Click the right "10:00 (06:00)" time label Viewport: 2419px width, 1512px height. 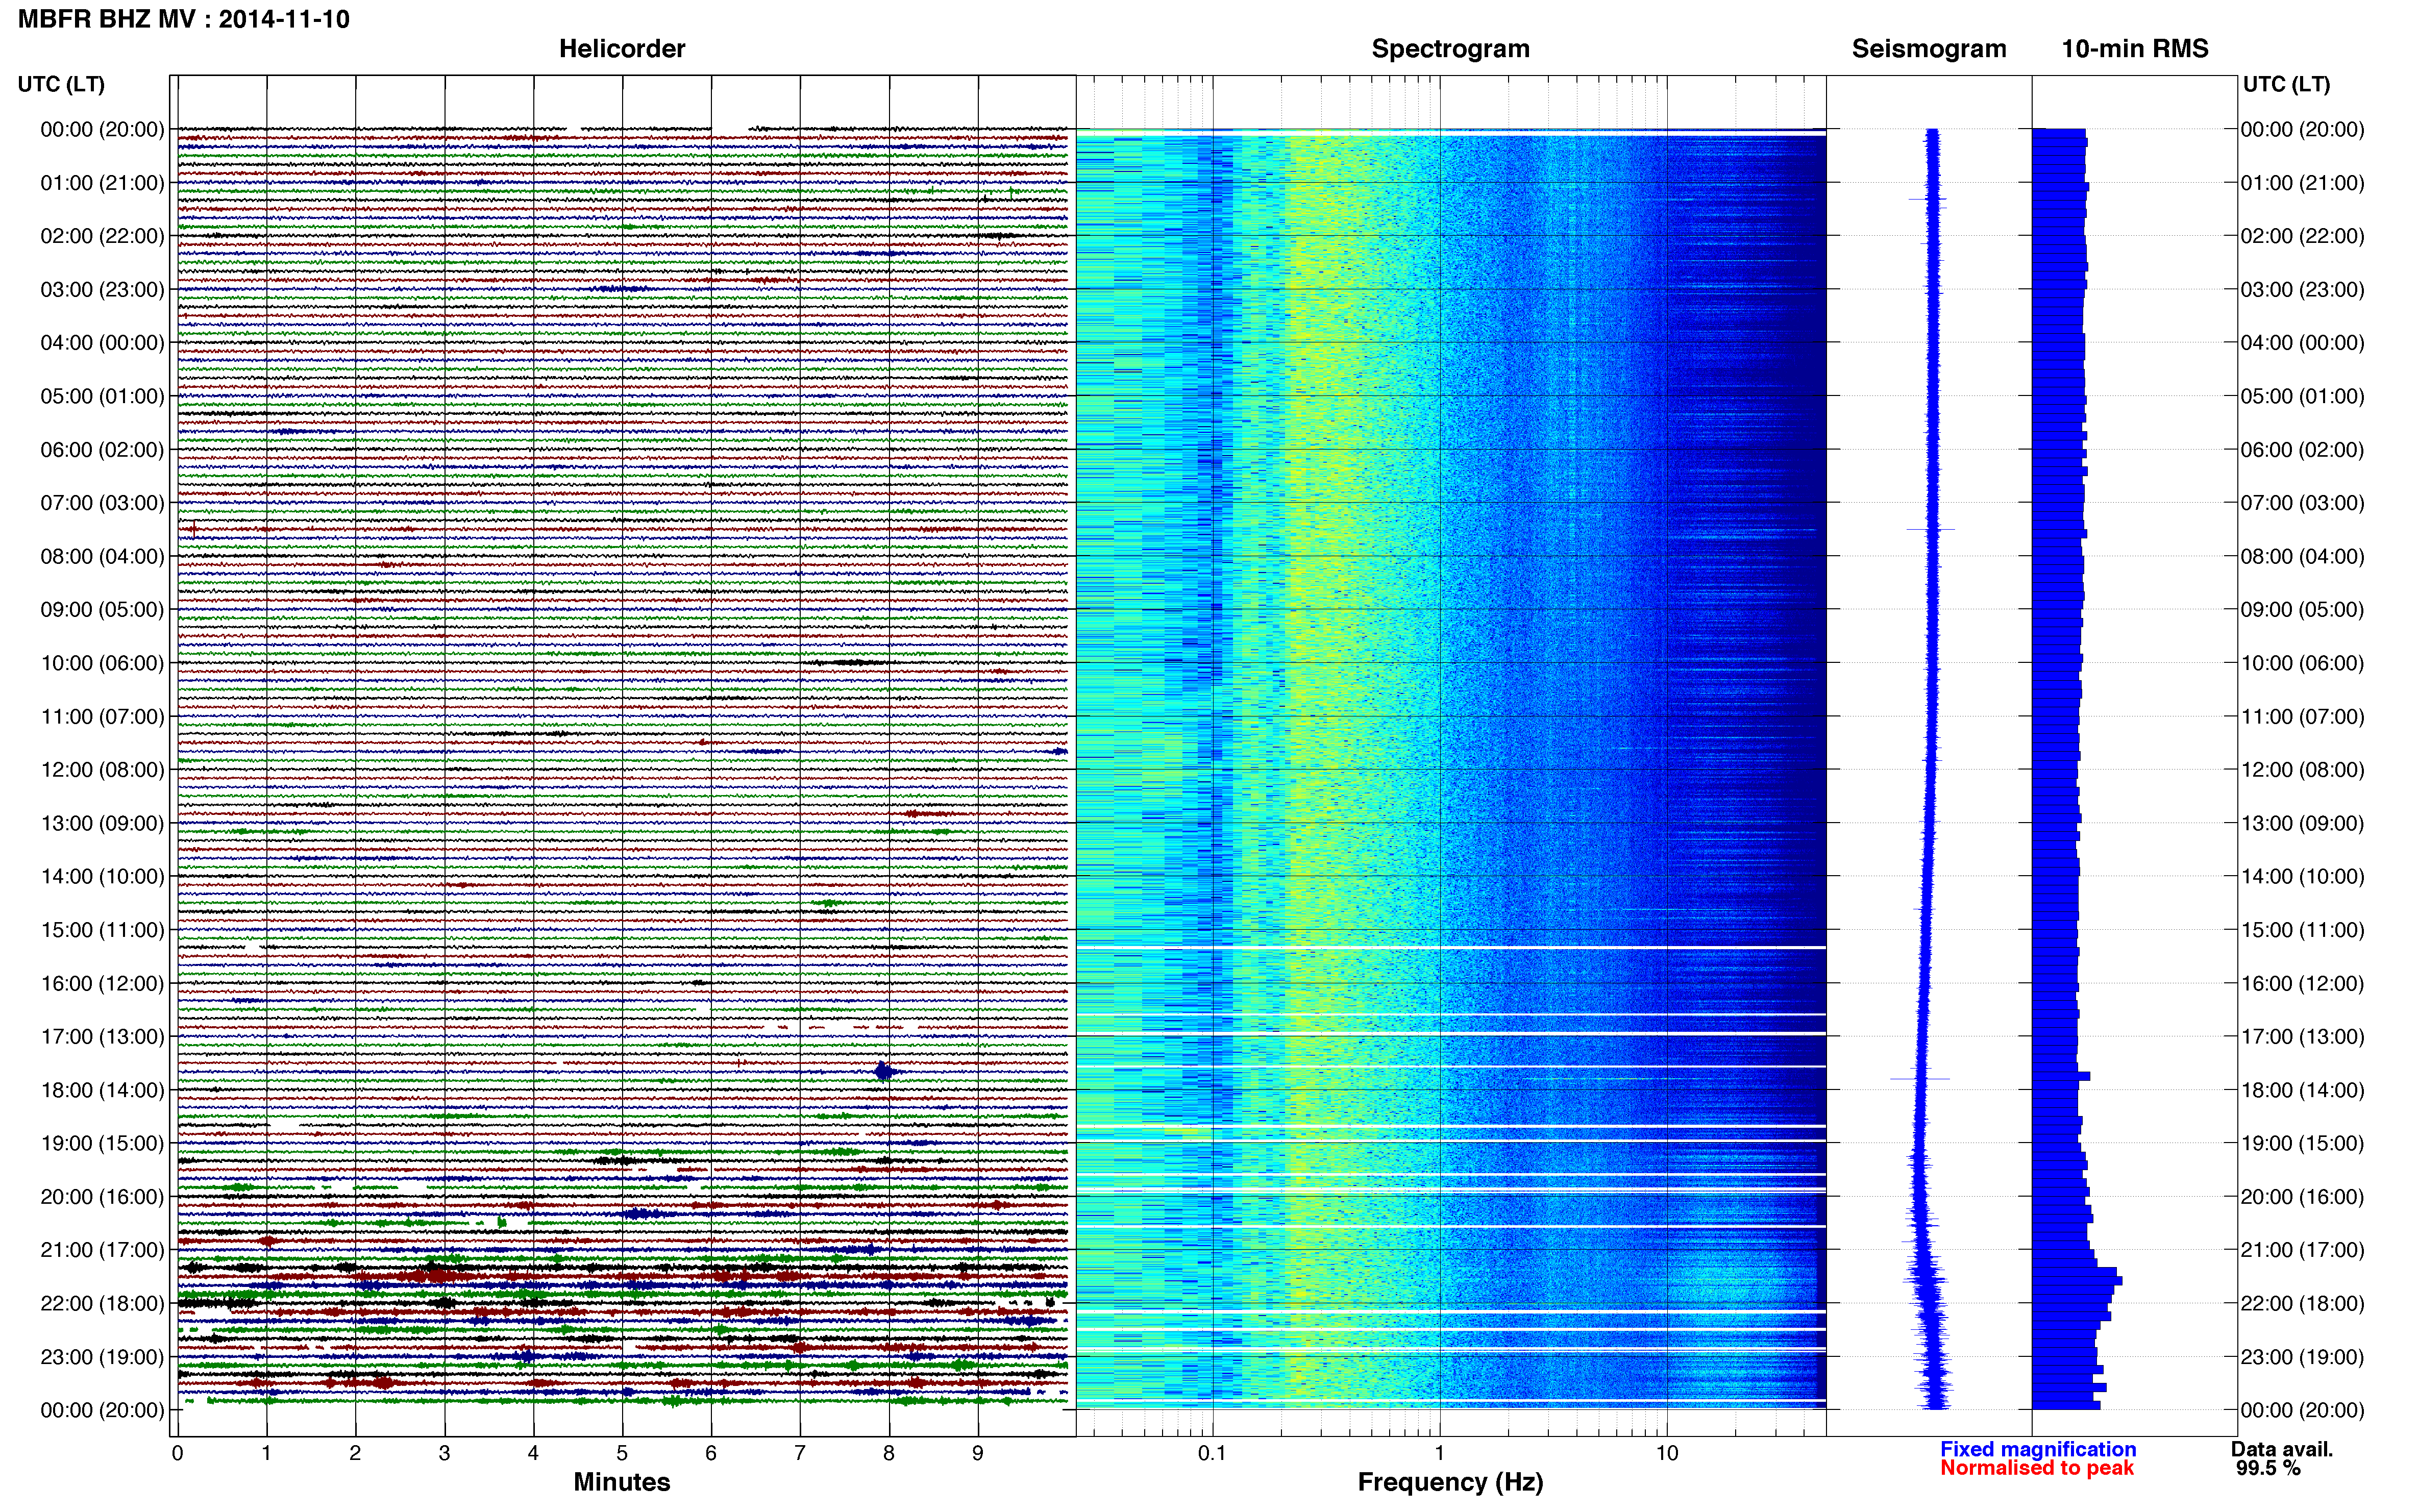(2302, 663)
